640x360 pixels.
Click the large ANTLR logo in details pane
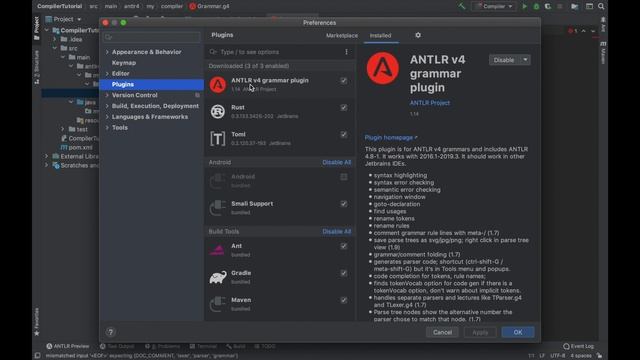tap(382, 68)
